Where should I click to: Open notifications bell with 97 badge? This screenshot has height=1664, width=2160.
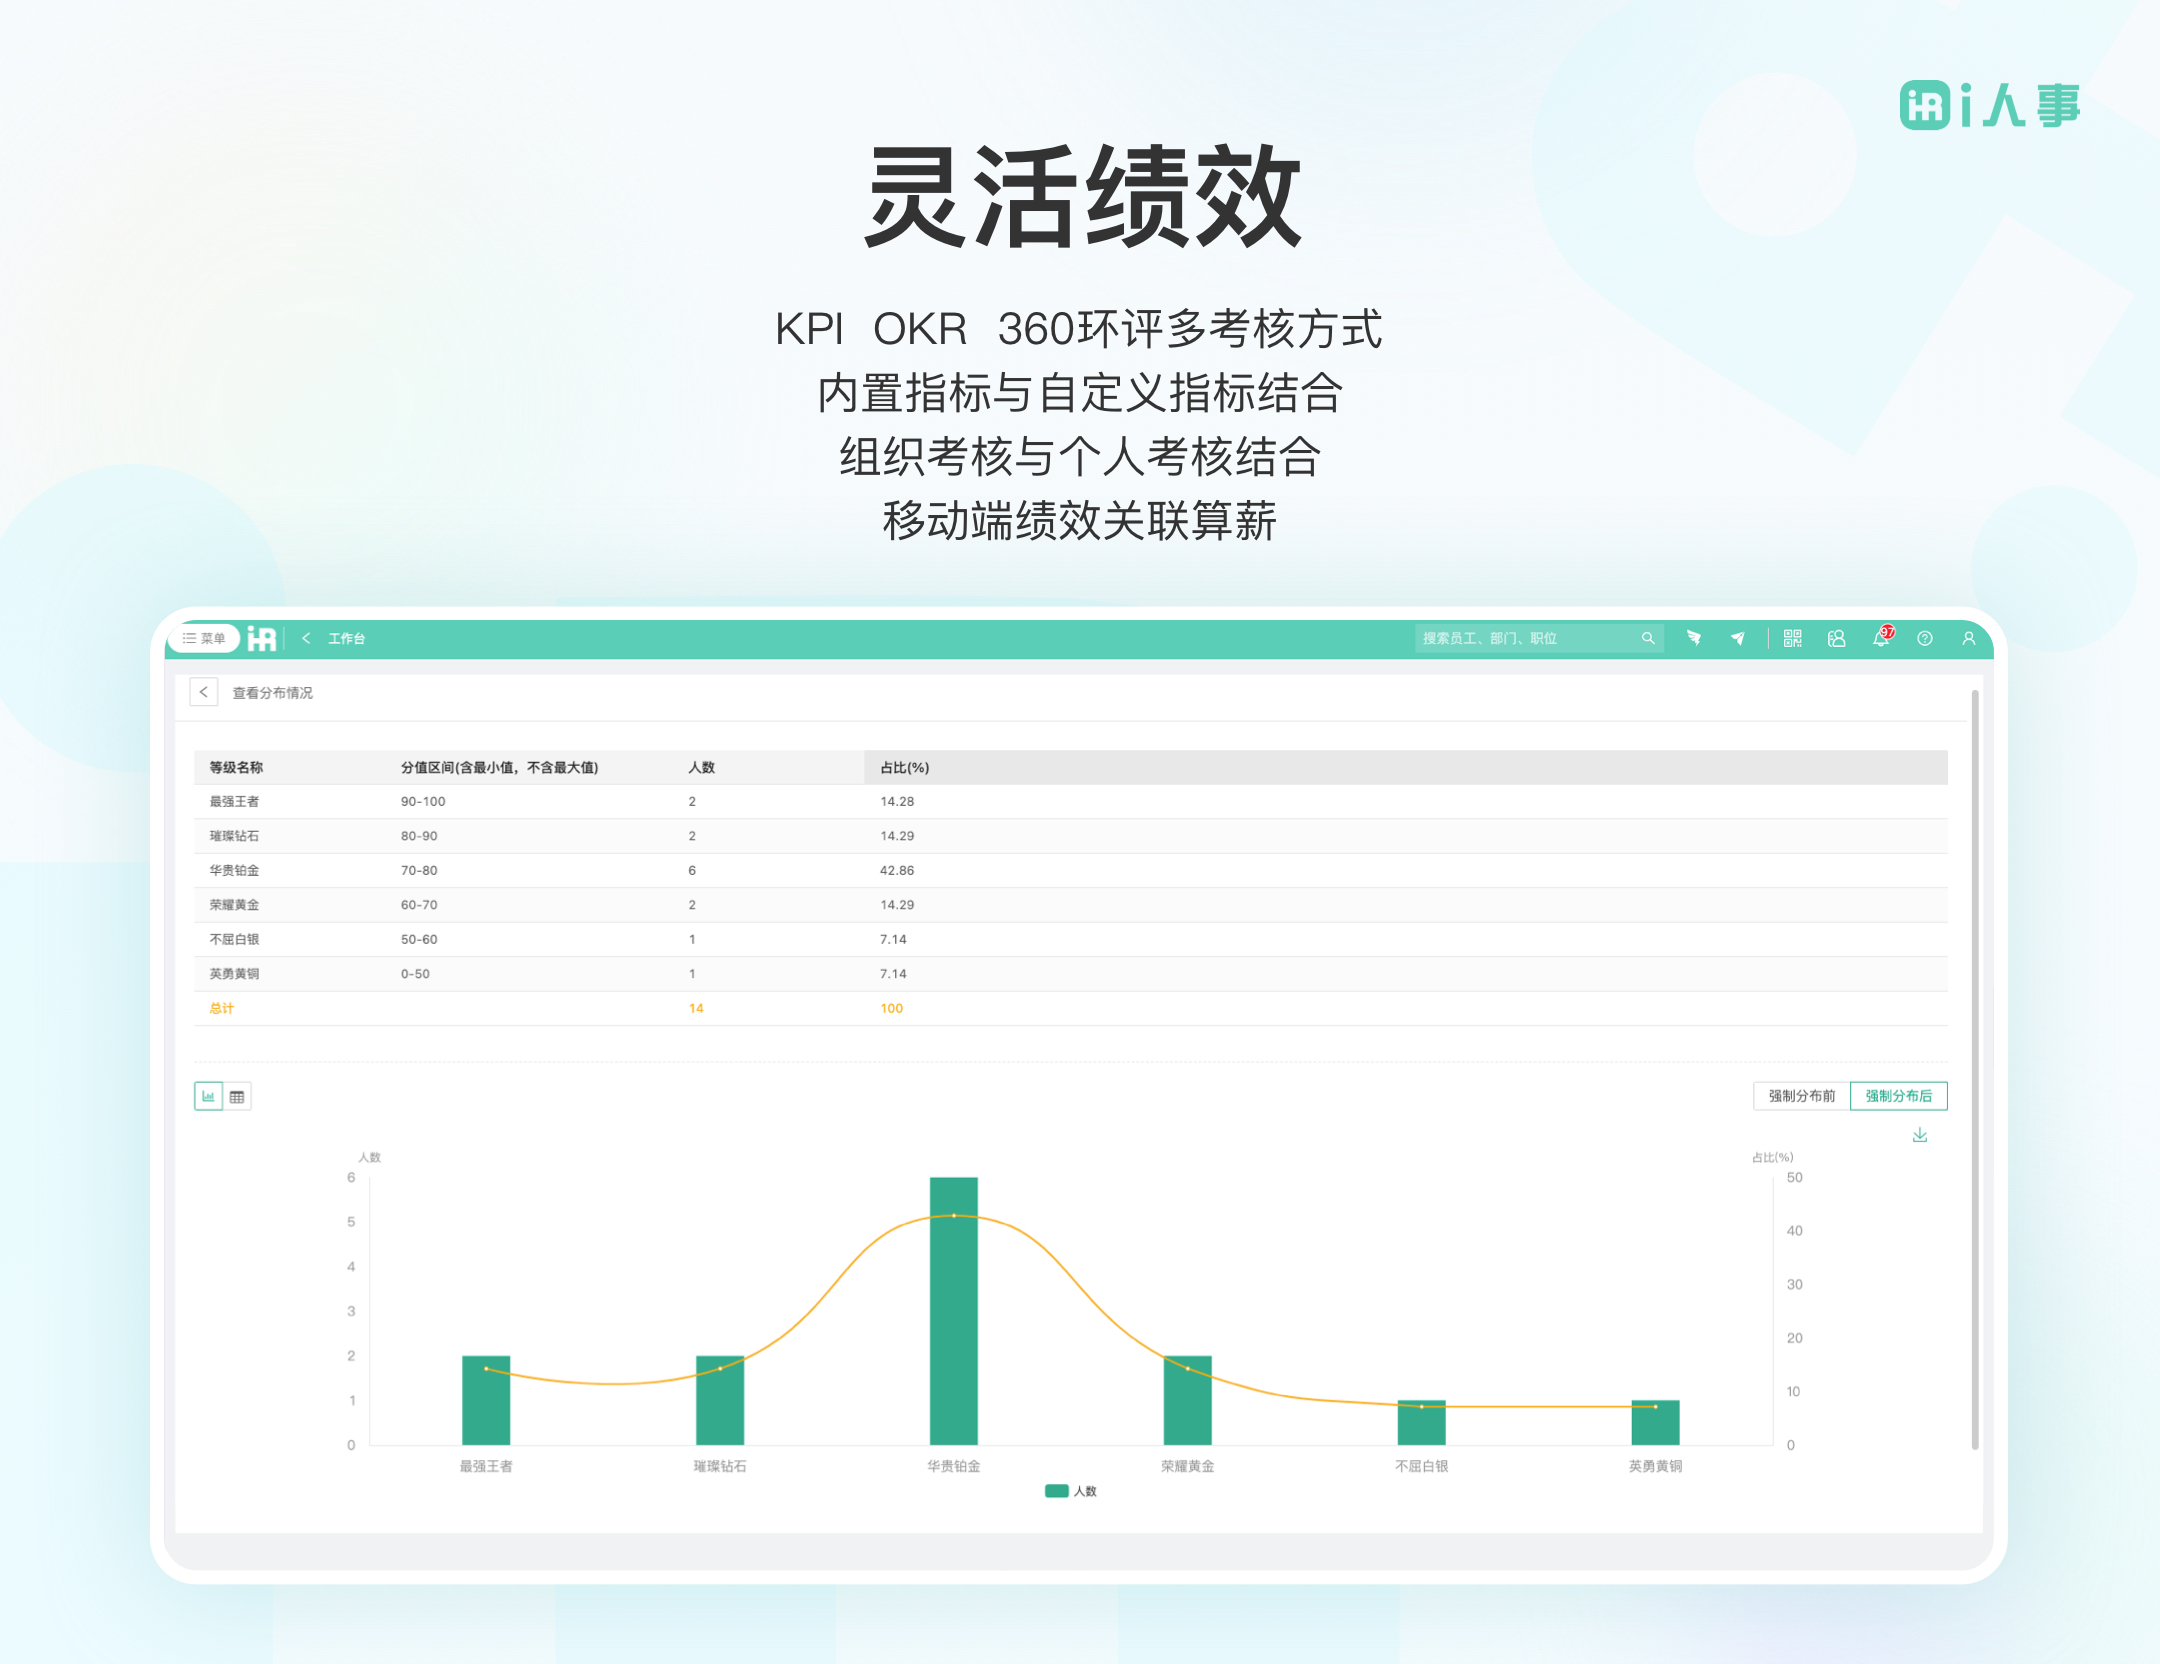[x=1881, y=637]
